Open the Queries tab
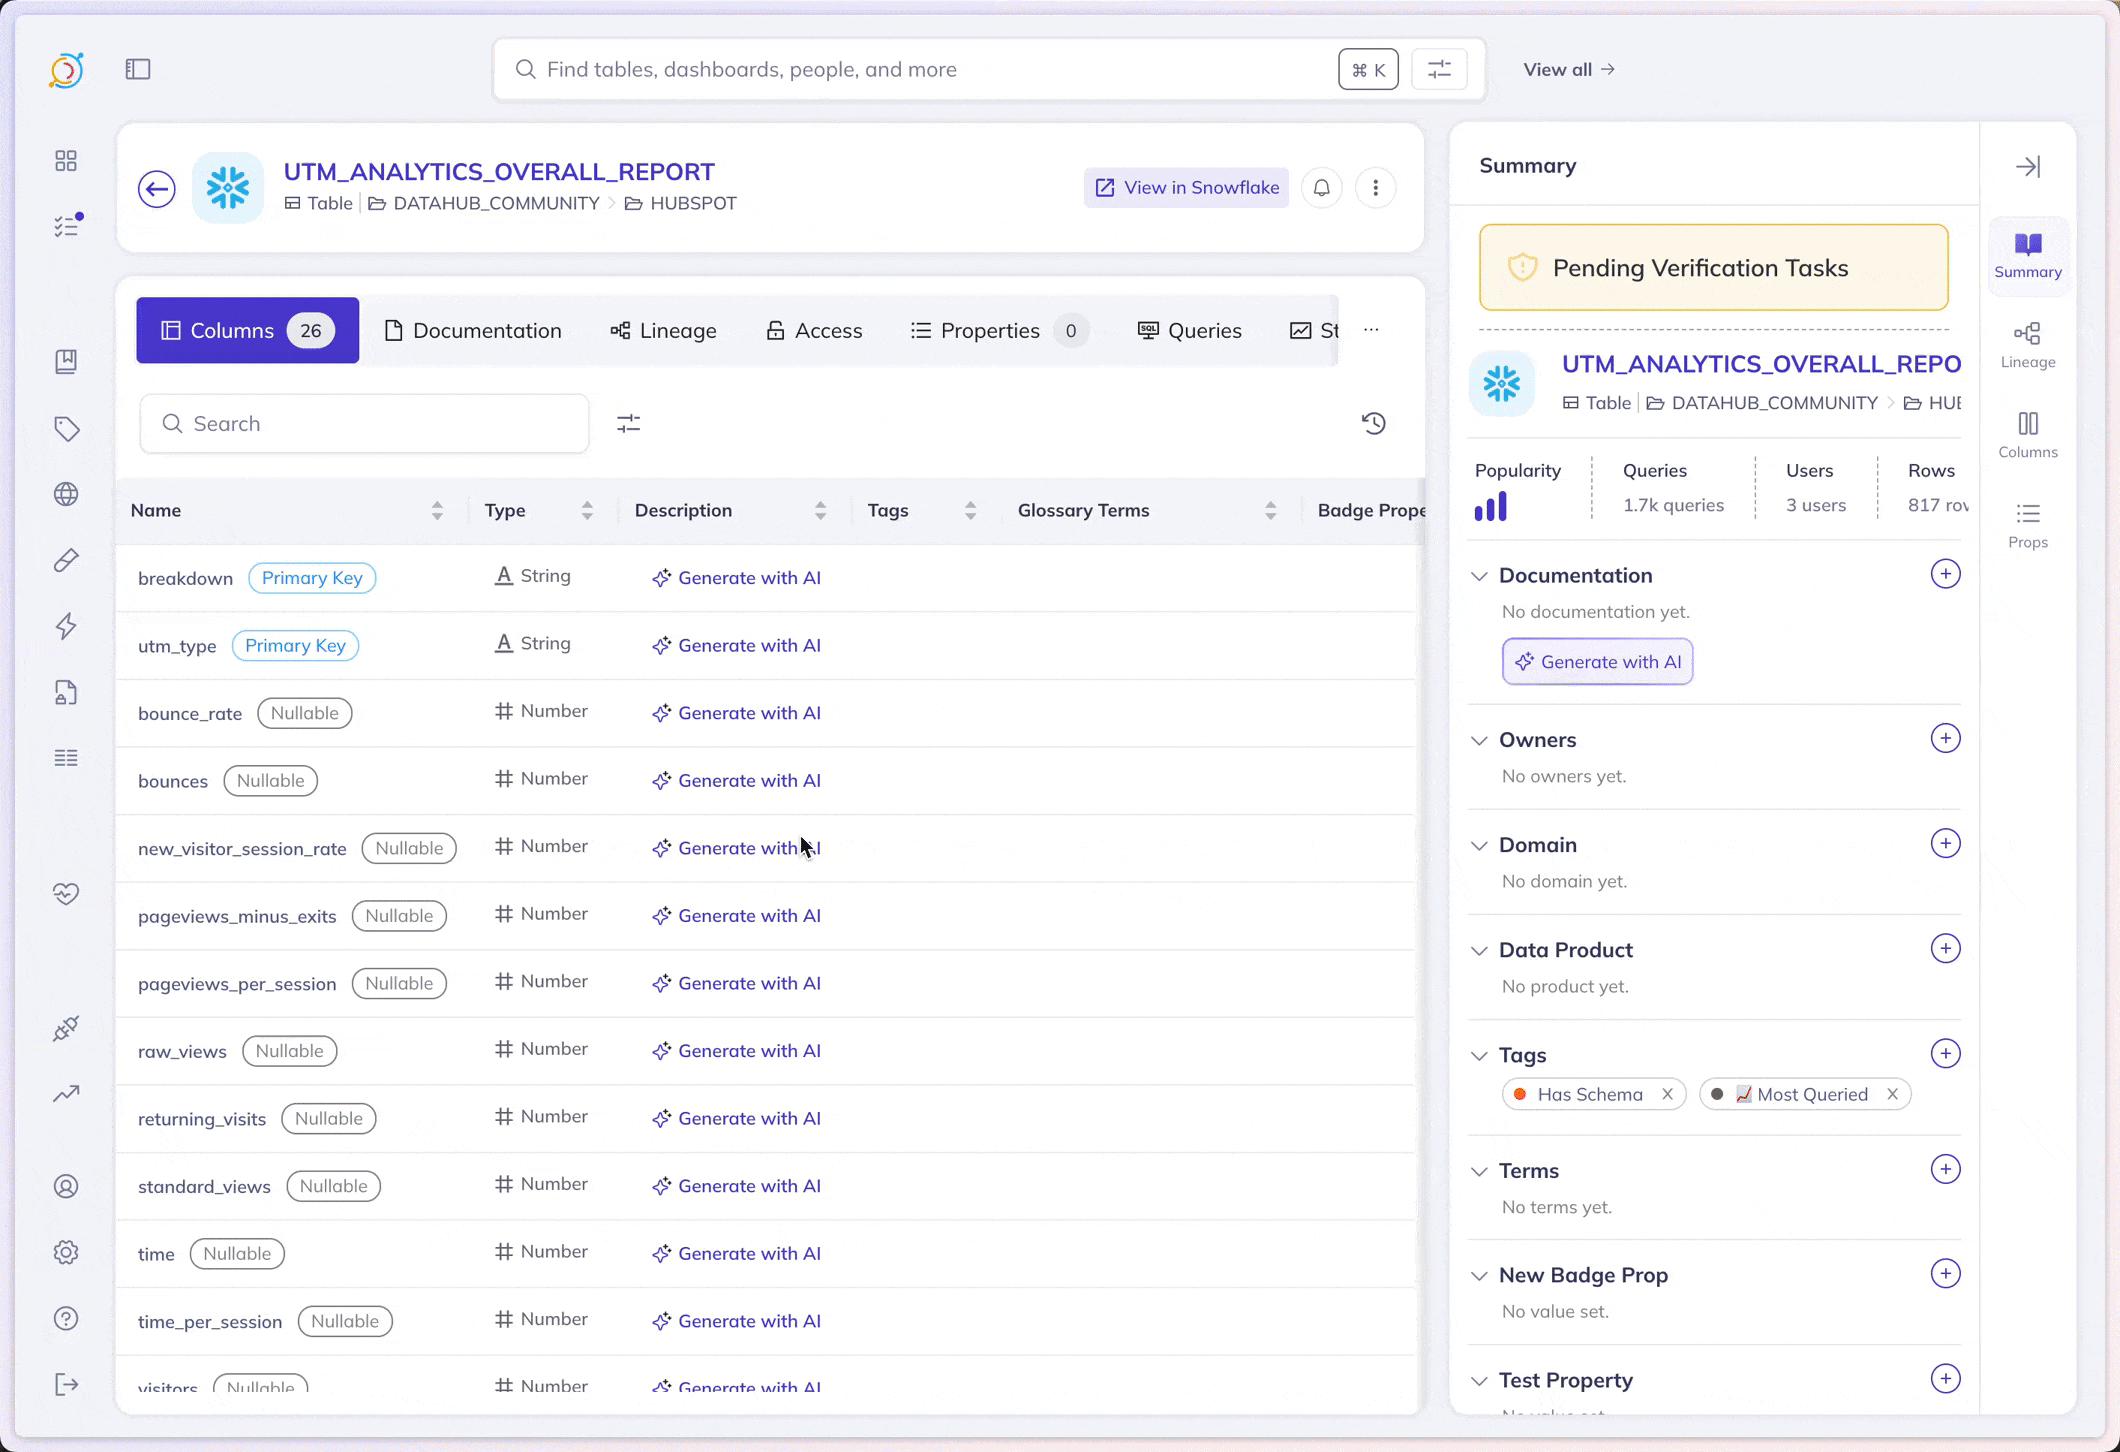The height and width of the screenshot is (1452, 2120). pyautogui.click(x=1190, y=330)
